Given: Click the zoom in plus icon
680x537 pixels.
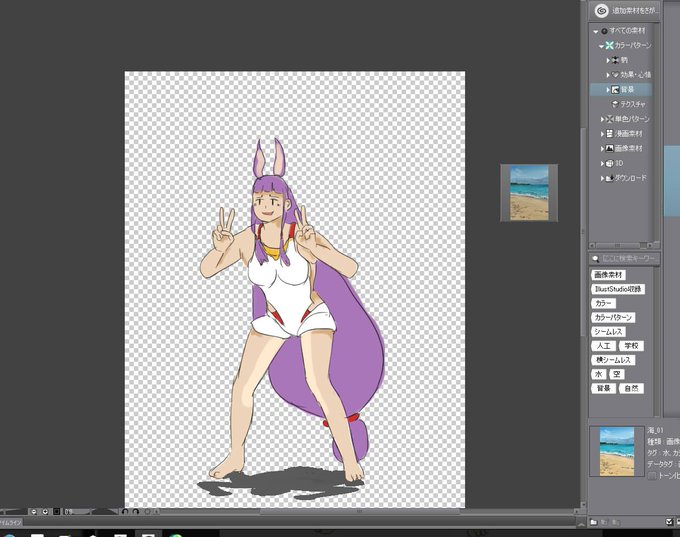Looking at the screenshot, I should click(45, 512).
